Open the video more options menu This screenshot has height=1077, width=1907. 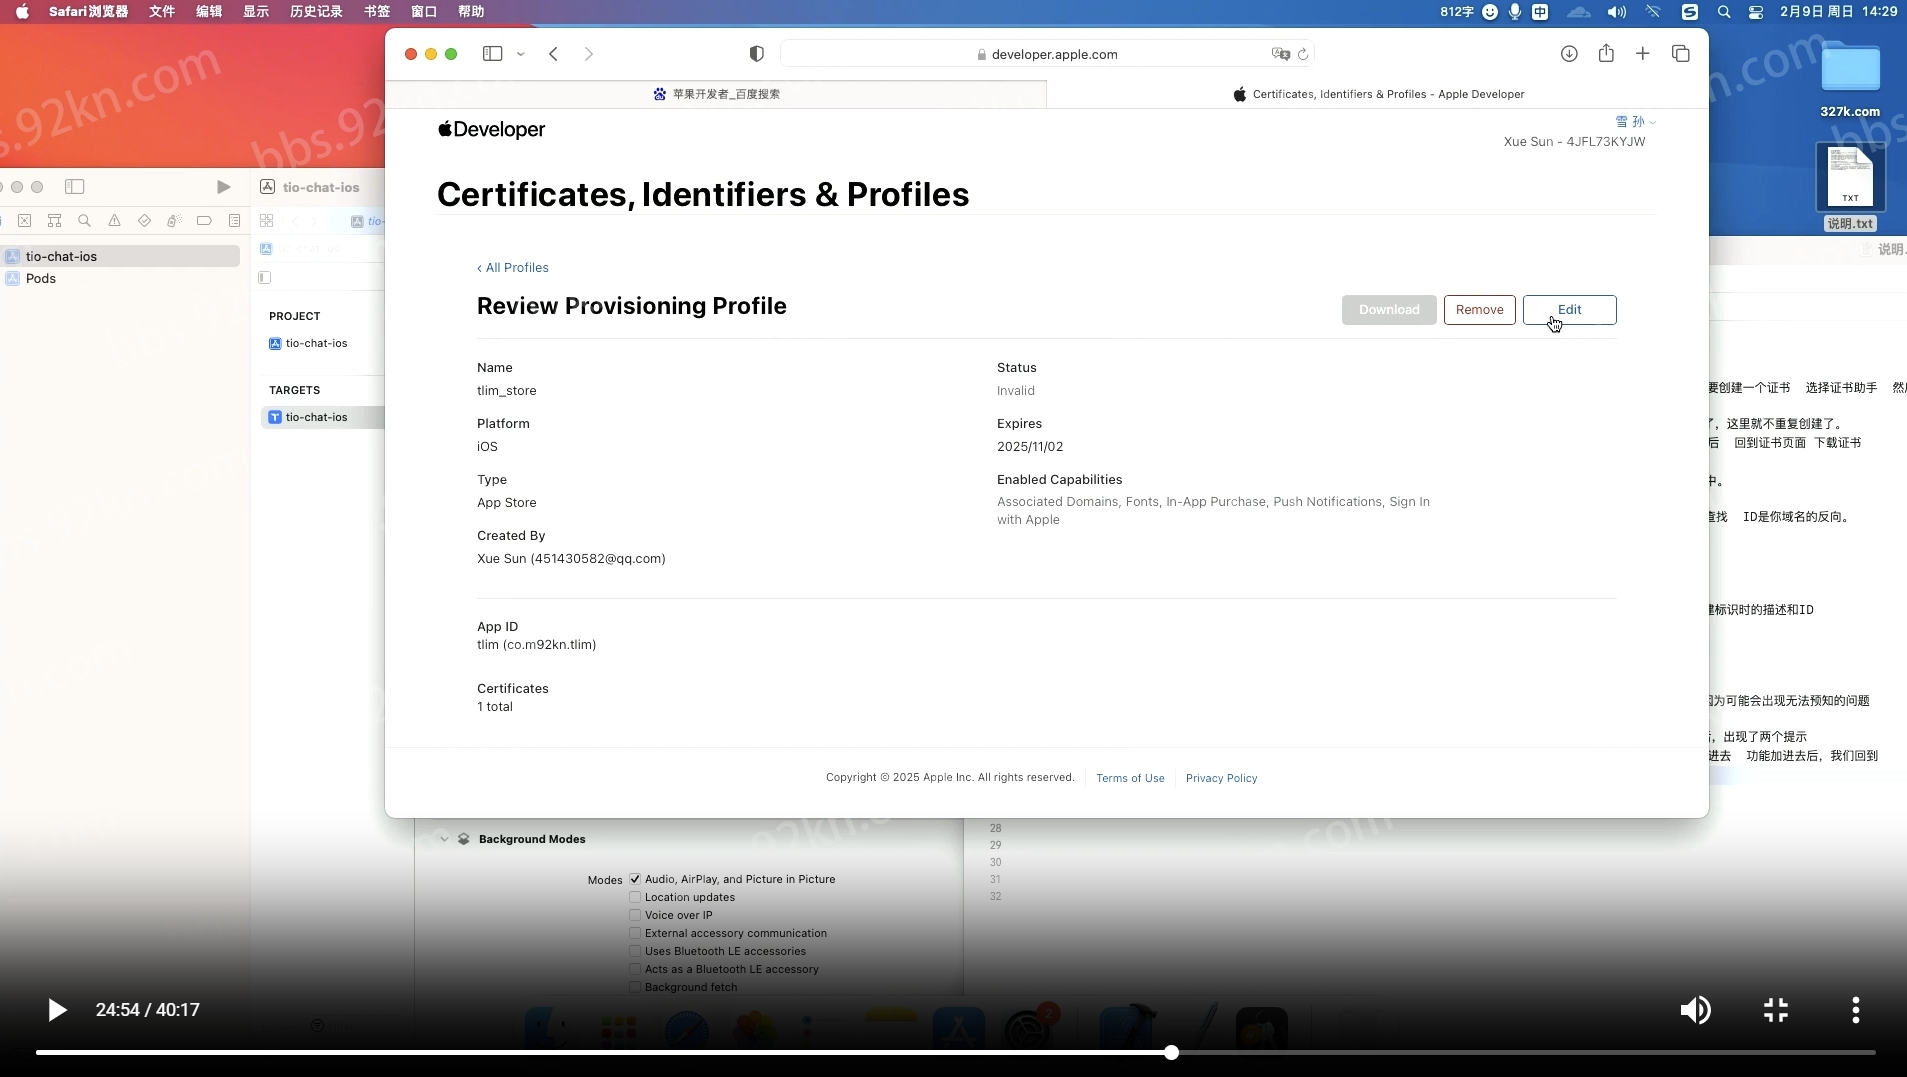pos(1856,1010)
